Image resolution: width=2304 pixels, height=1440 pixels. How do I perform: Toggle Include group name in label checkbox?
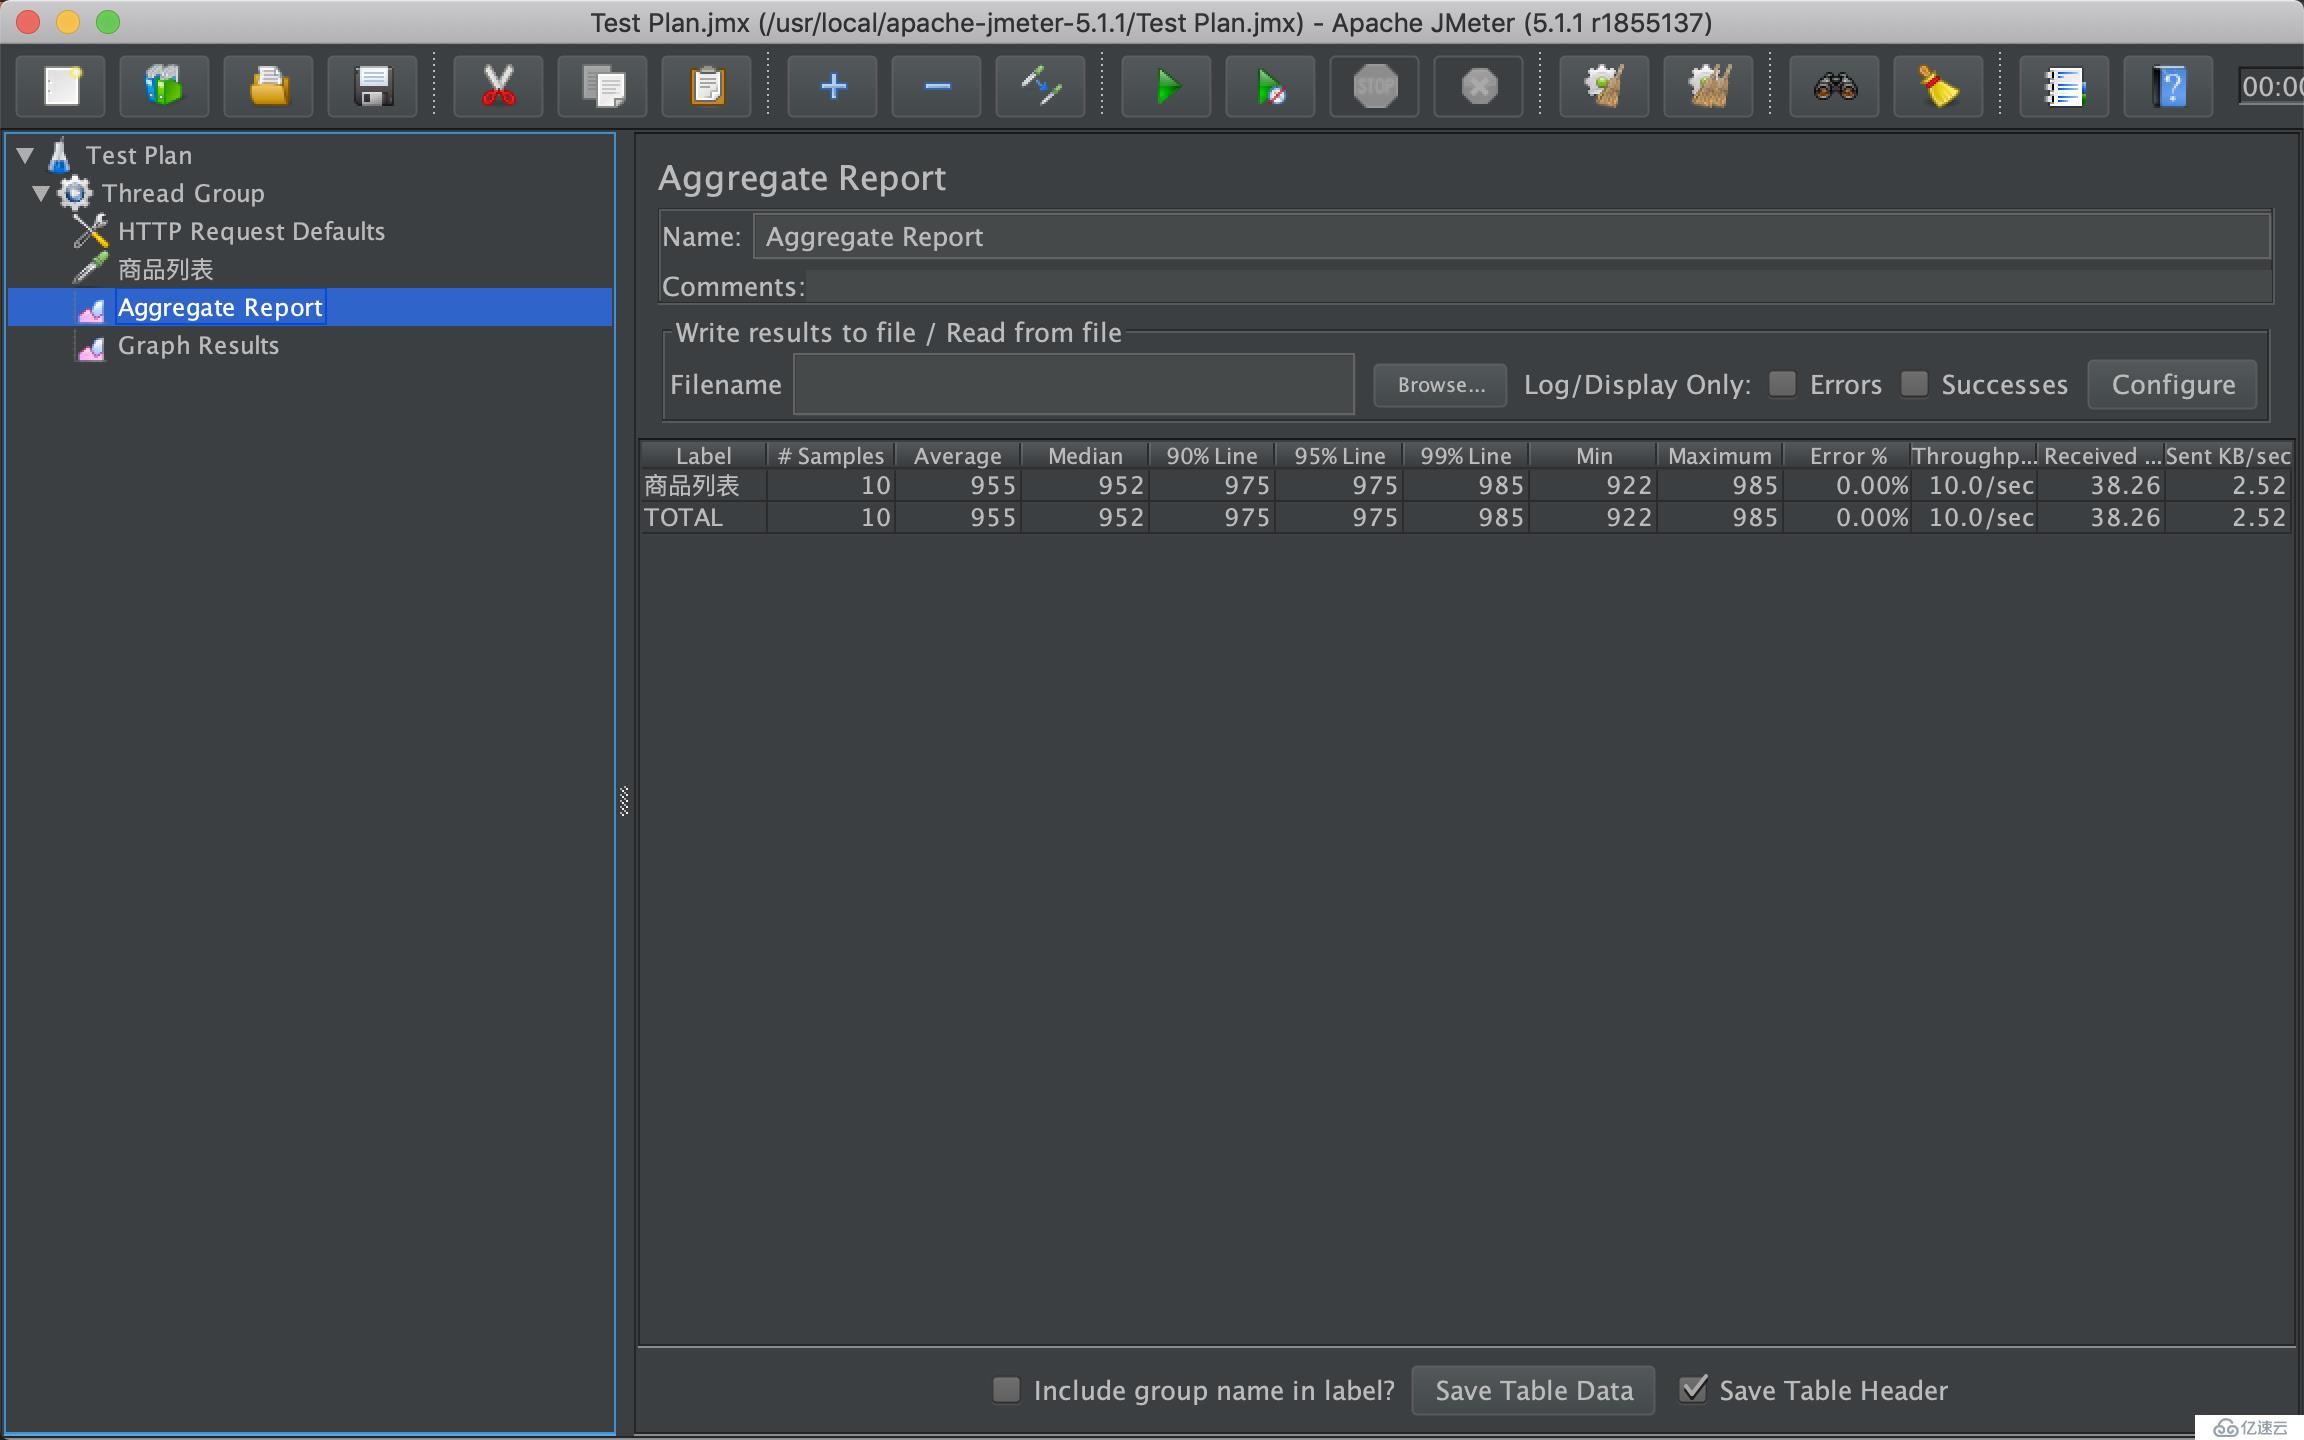coord(1006,1389)
